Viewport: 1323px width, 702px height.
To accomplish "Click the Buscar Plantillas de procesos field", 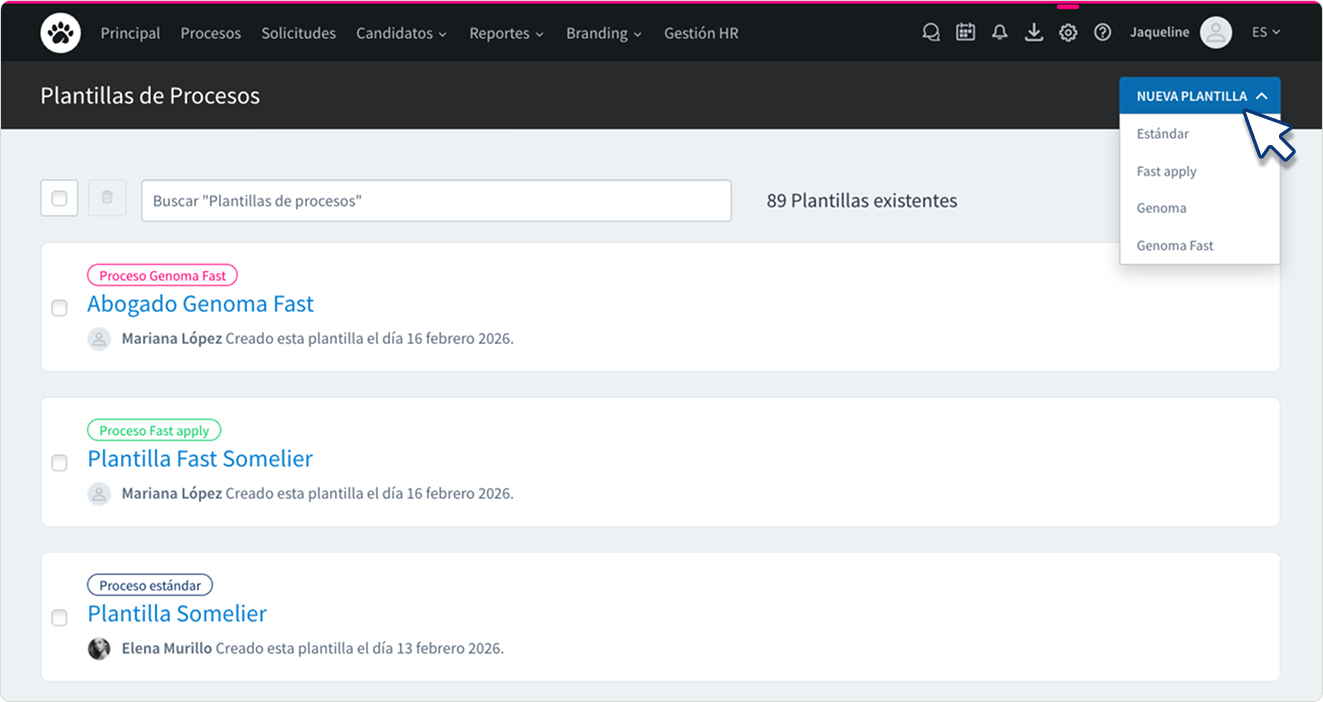I will coord(436,201).
